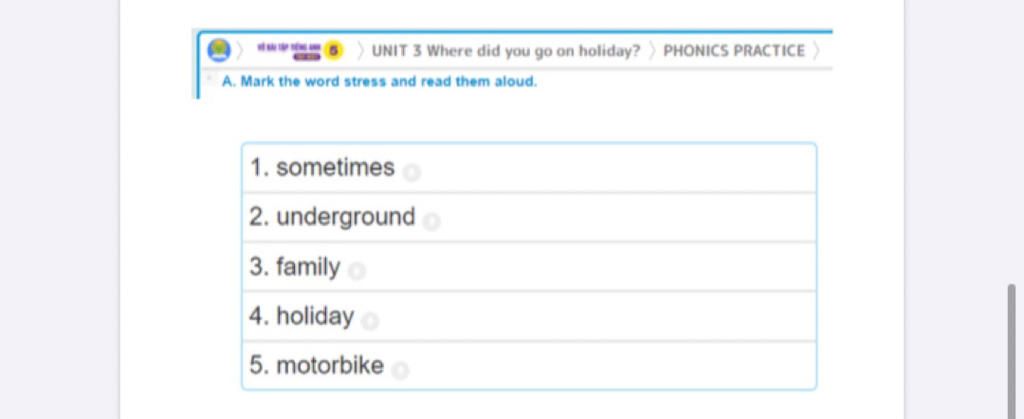Image resolution: width=1024 pixels, height=419 pixels.
Task: Click the circle icon beside family
Action: coord(357,271)
